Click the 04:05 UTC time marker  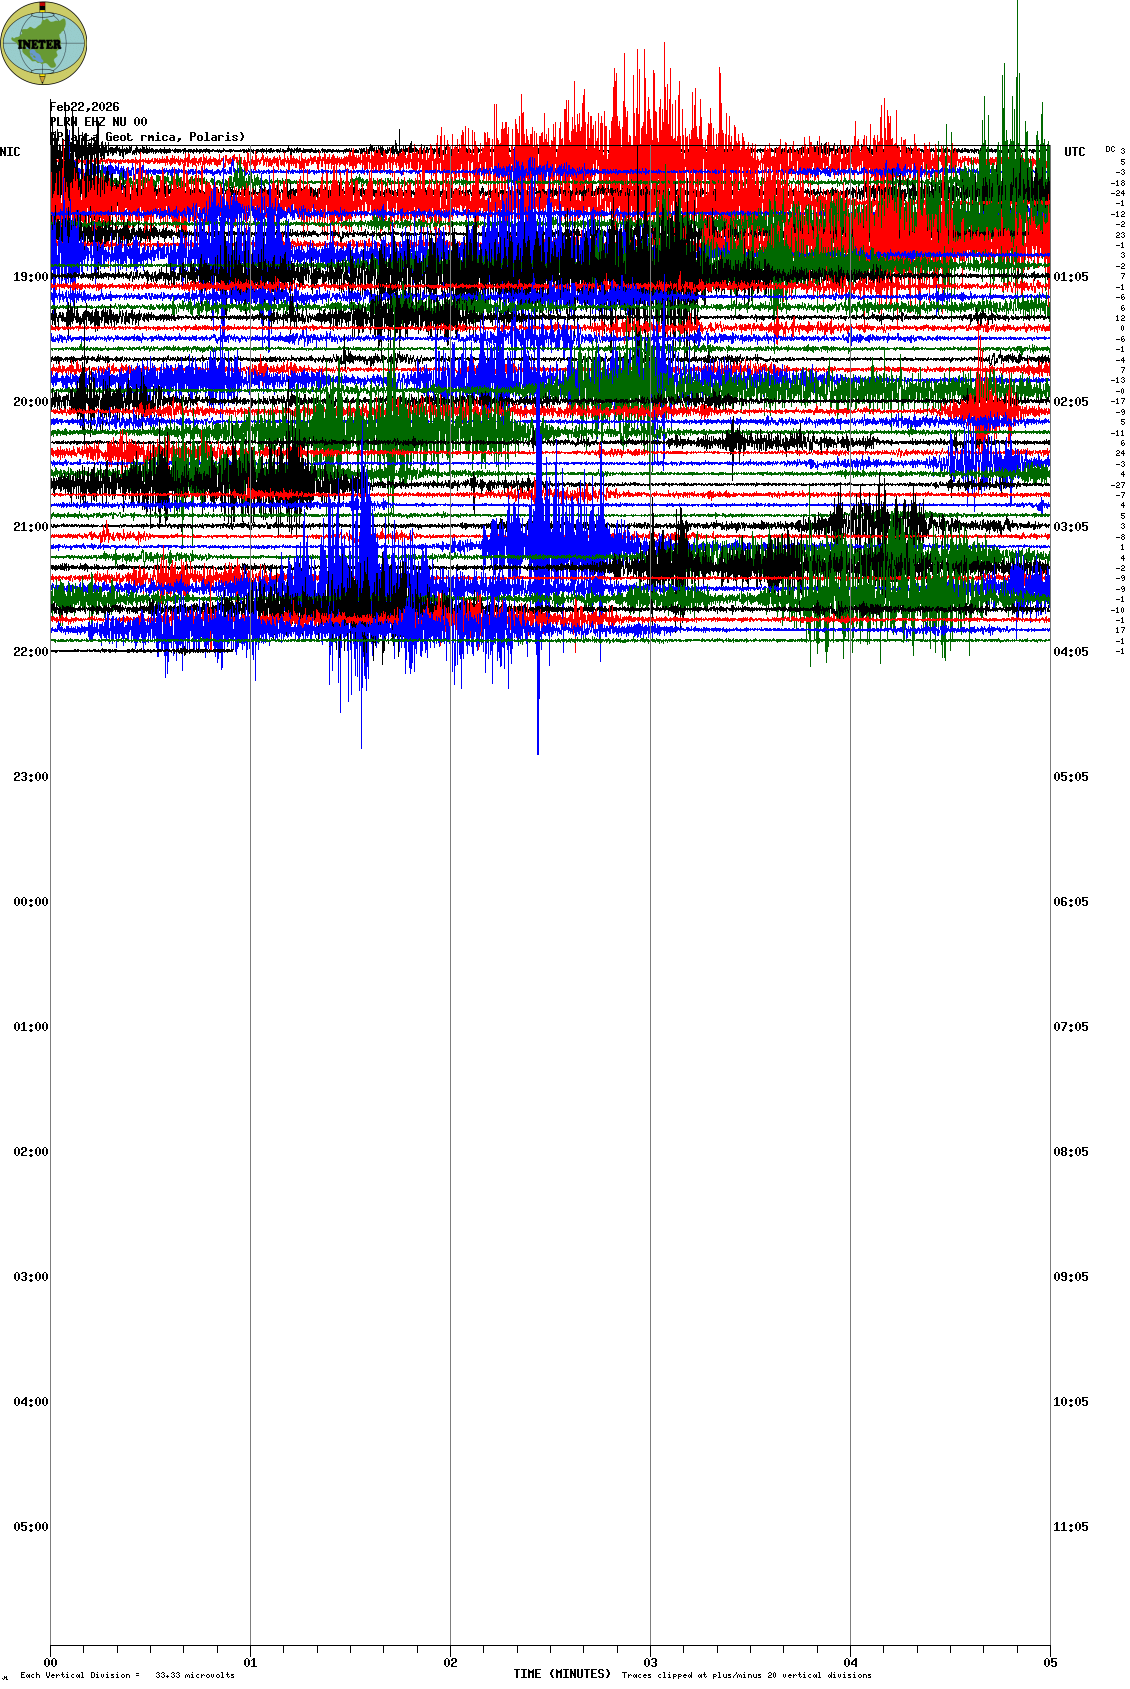pos(1070,652)
